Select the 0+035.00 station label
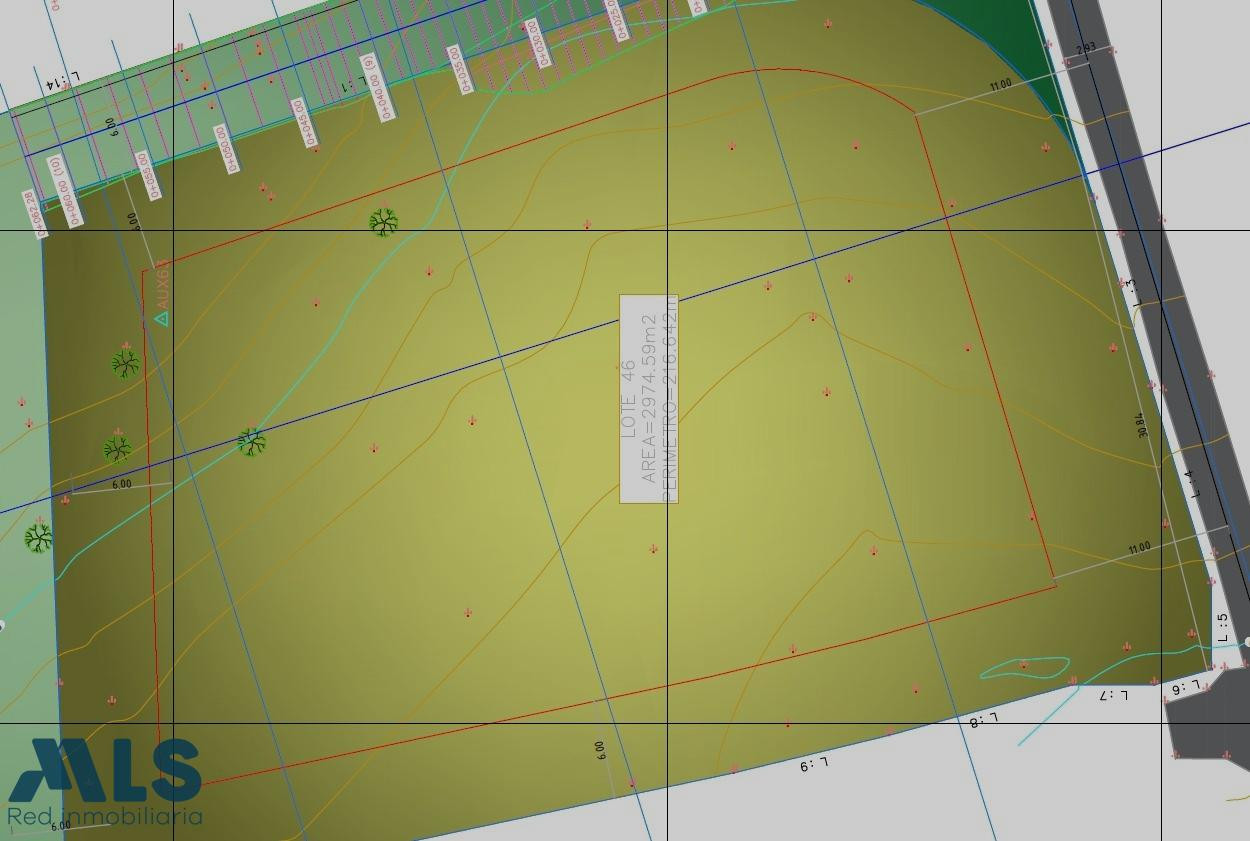1250x841 pixels. [x=460, y=69]
